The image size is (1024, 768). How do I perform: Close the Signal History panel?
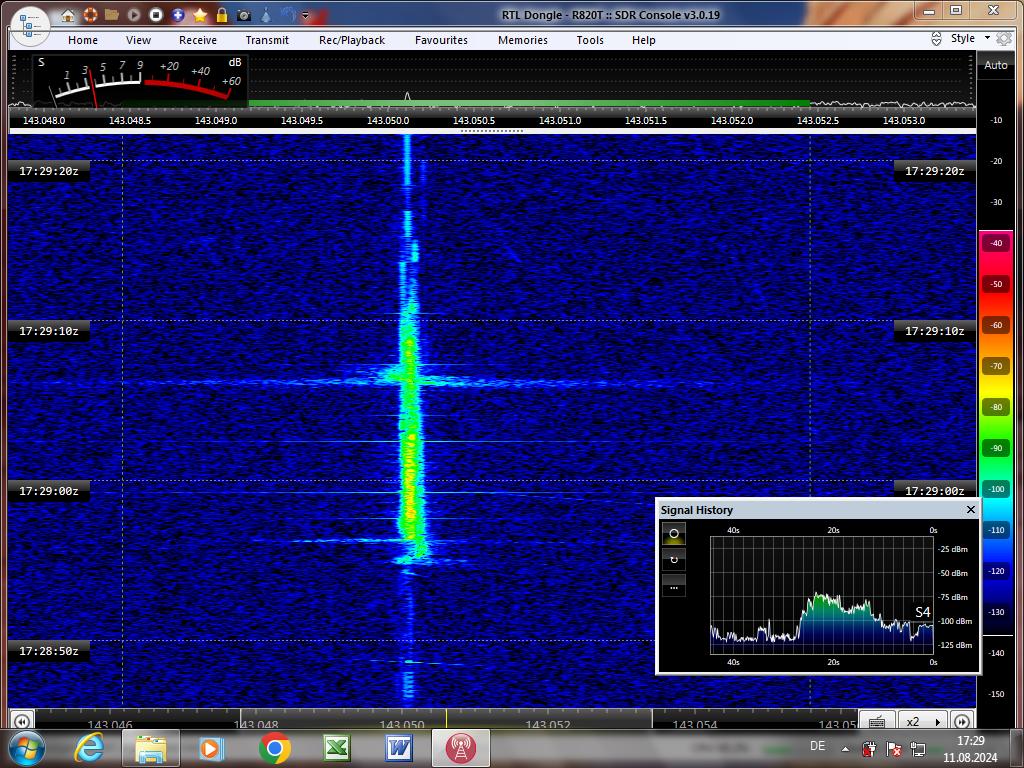point(970,509)
